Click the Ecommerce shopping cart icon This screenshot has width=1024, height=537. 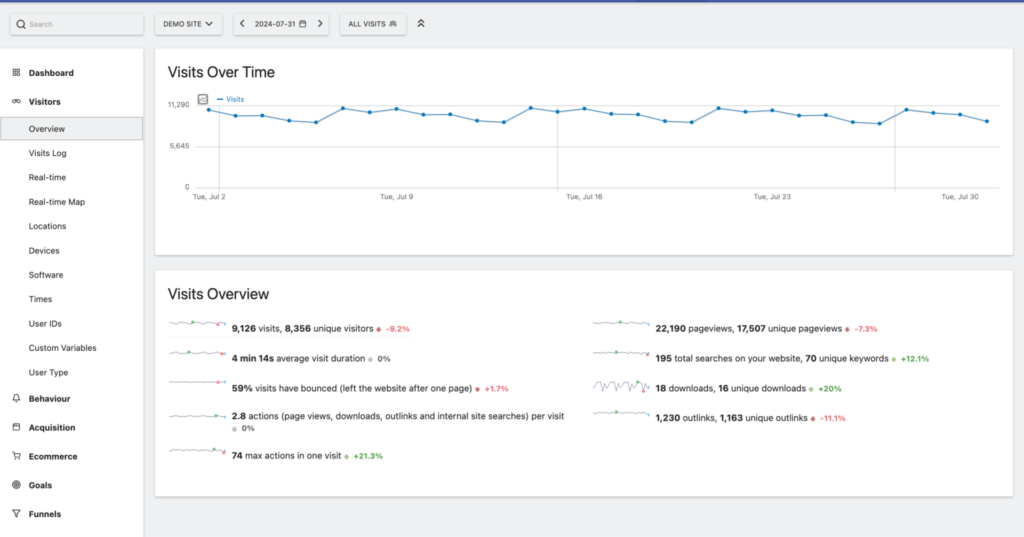coord(16,456)
